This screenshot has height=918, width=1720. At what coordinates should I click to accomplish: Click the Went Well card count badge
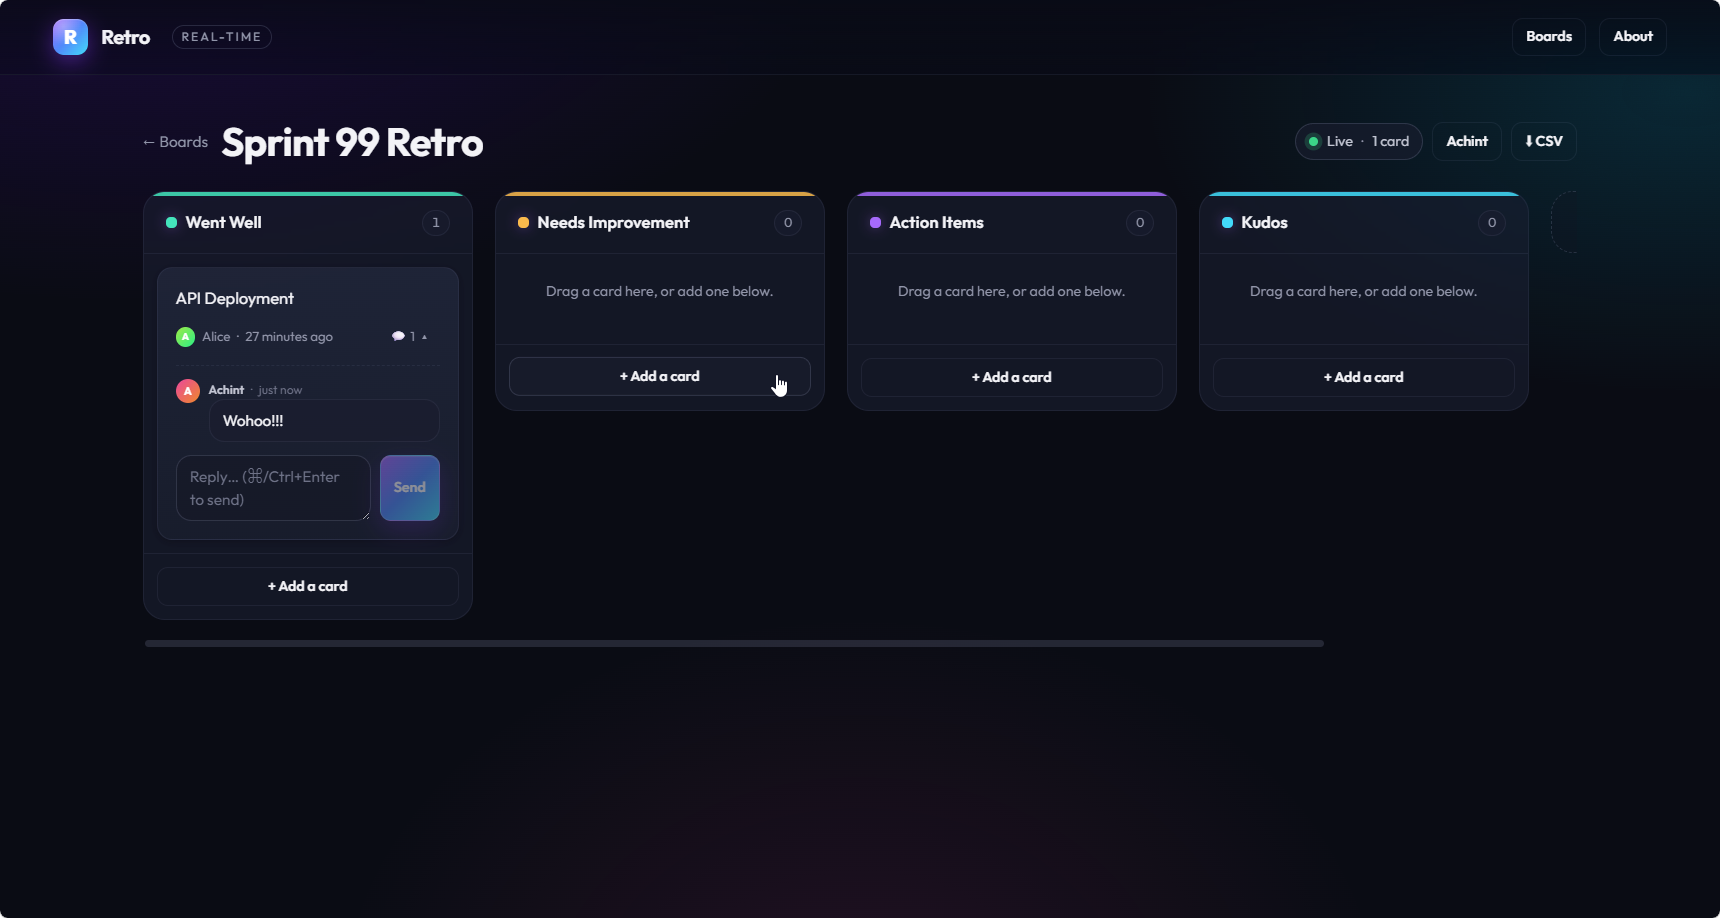[436, 223]
